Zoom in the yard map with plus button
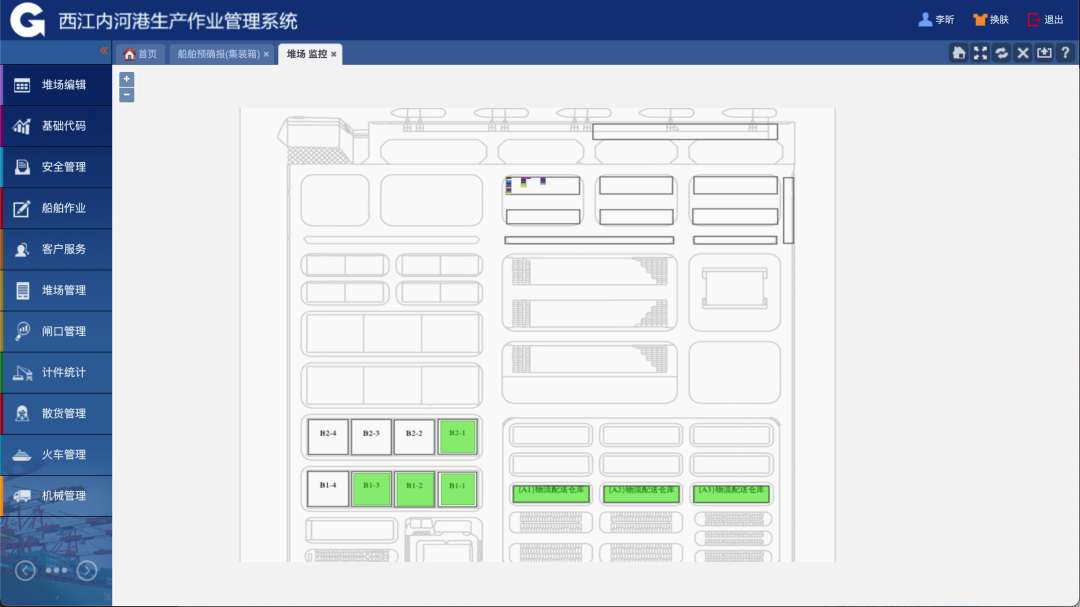1080x607 pixels. point(127,79)
